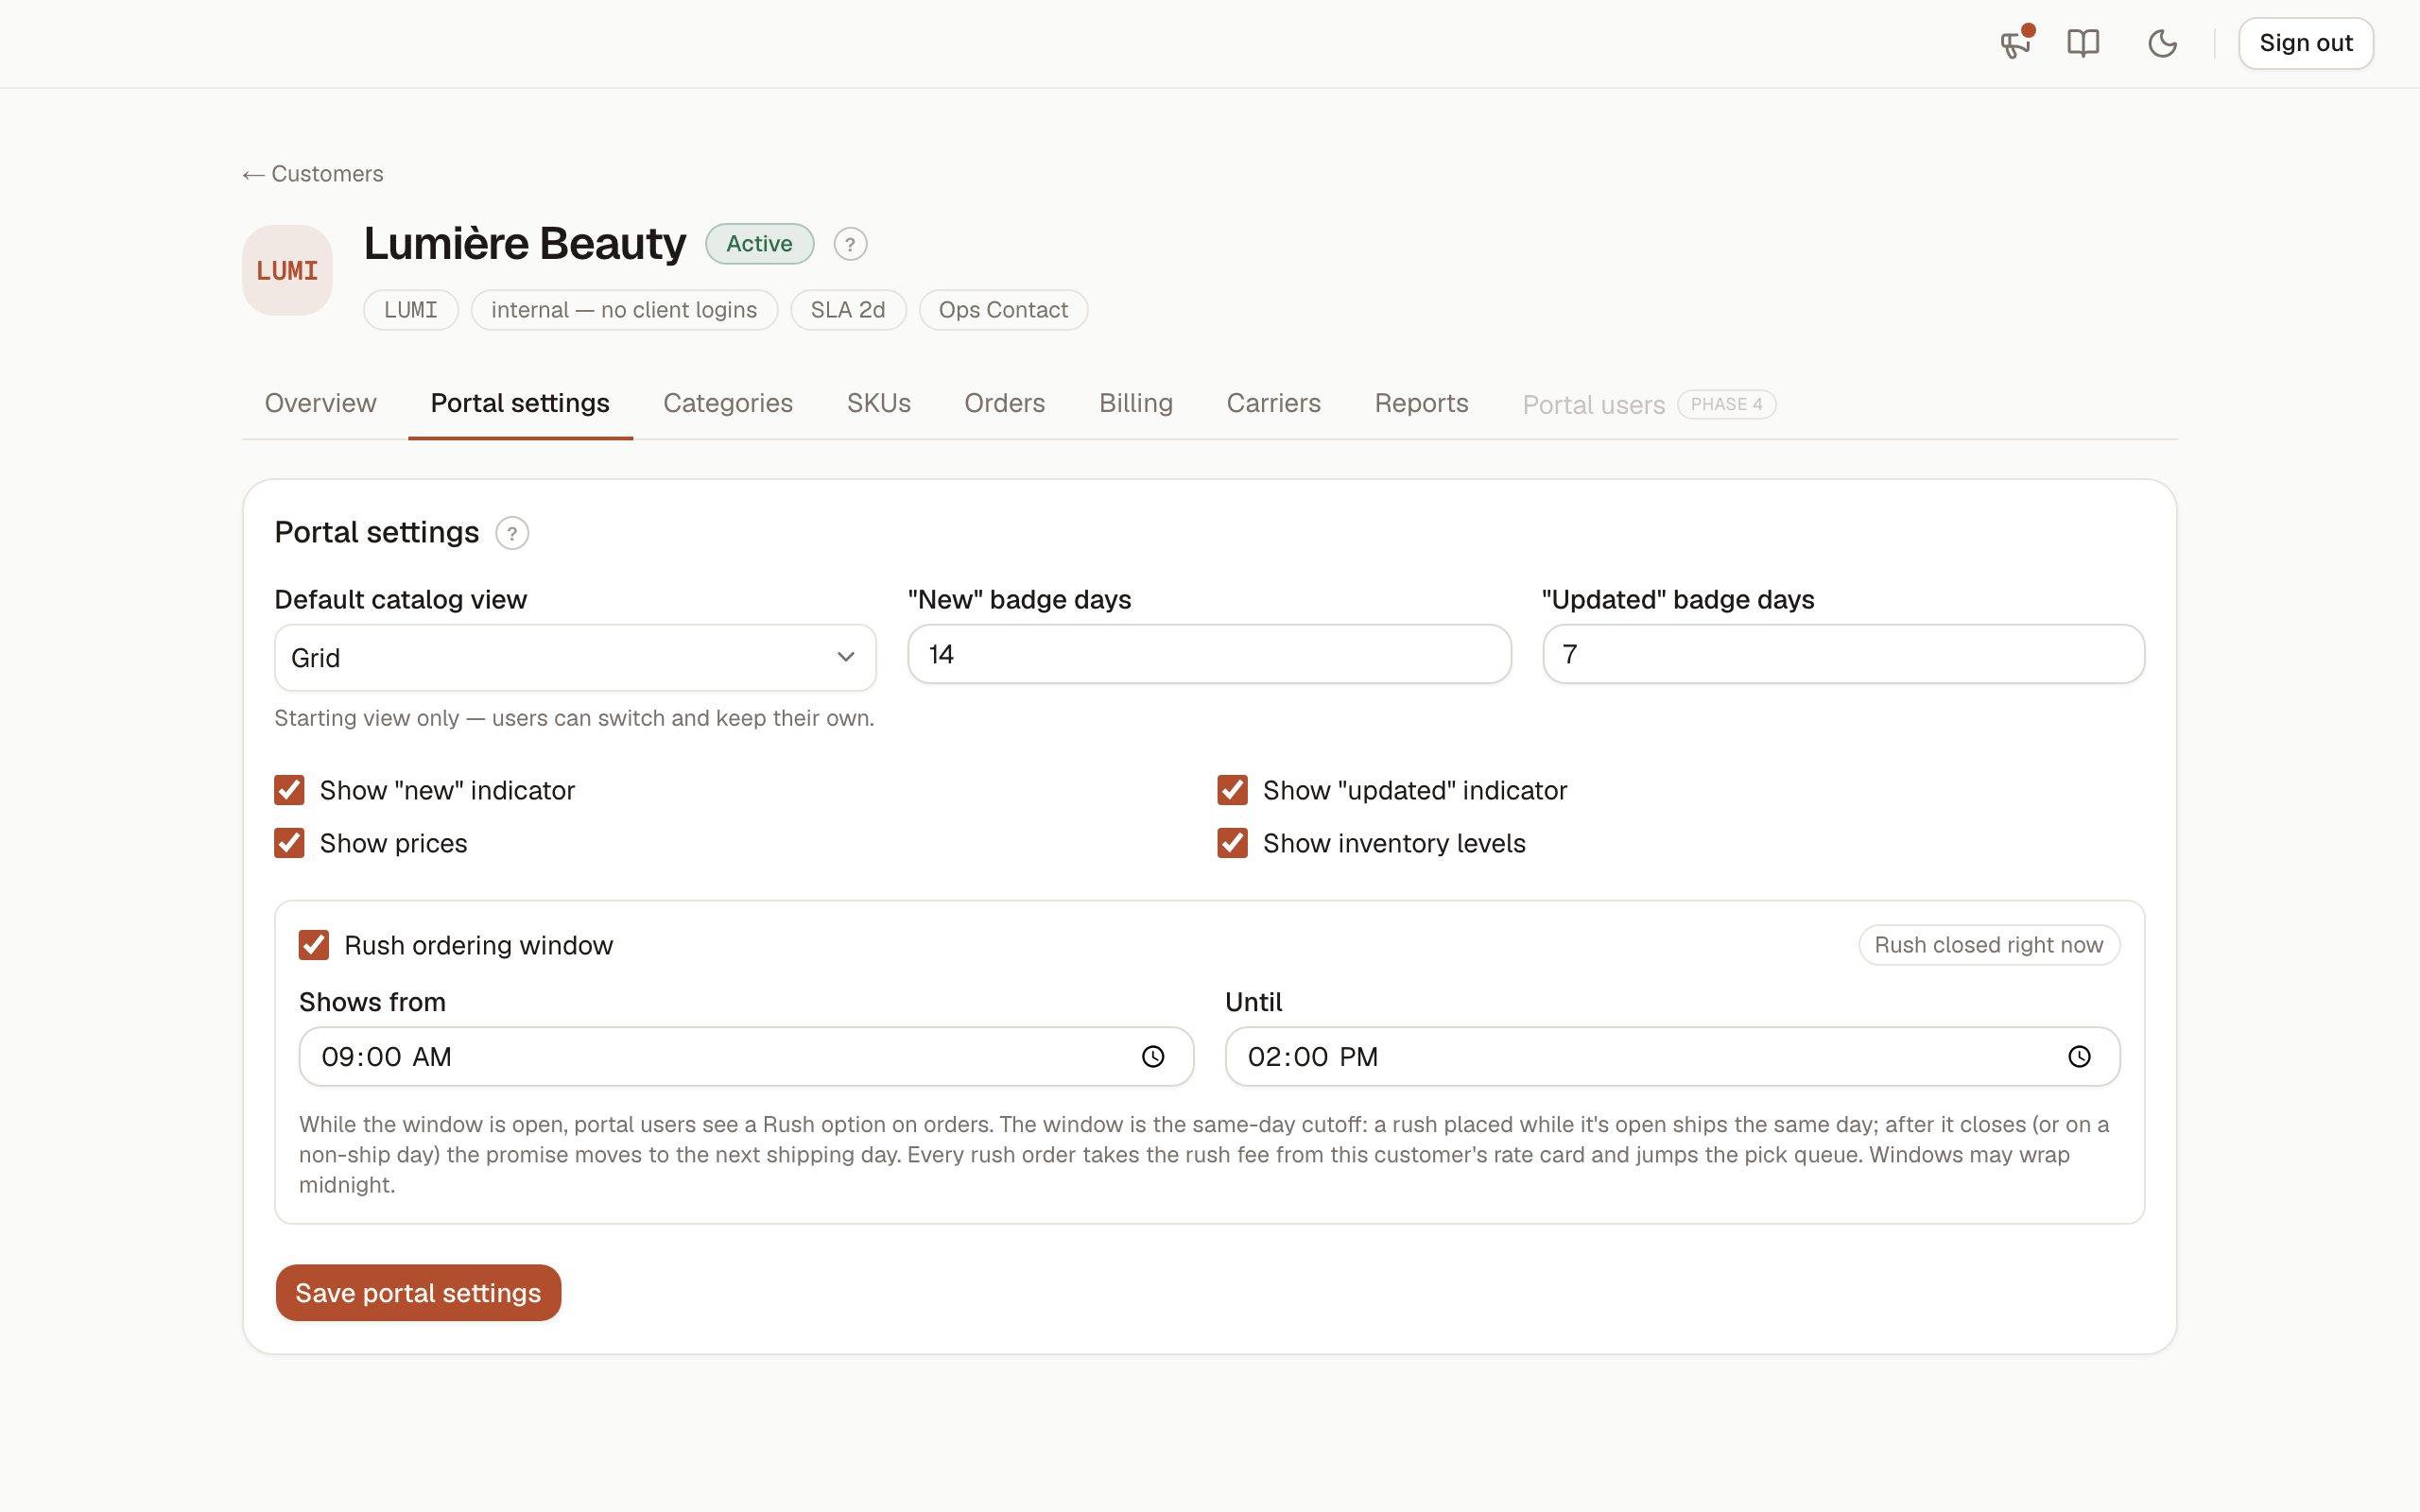Screen dimensions: 2420x1512
Task: Click the SLA 2d chip
Action: pyautogui.click(x=848, y=310)
